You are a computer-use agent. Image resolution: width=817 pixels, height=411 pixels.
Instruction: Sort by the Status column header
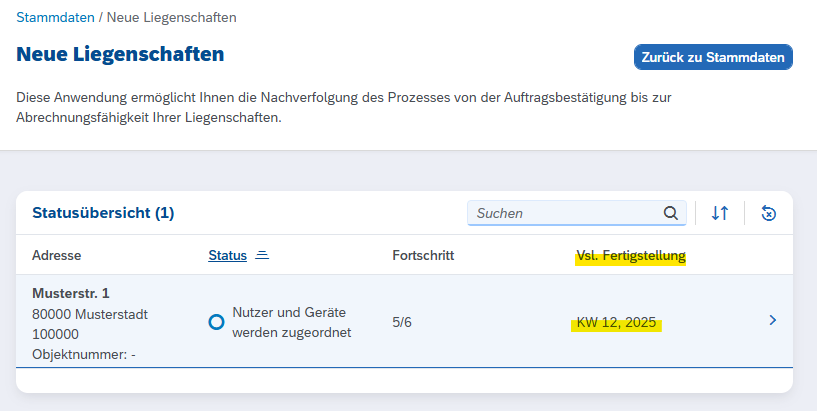pos(227,255)
